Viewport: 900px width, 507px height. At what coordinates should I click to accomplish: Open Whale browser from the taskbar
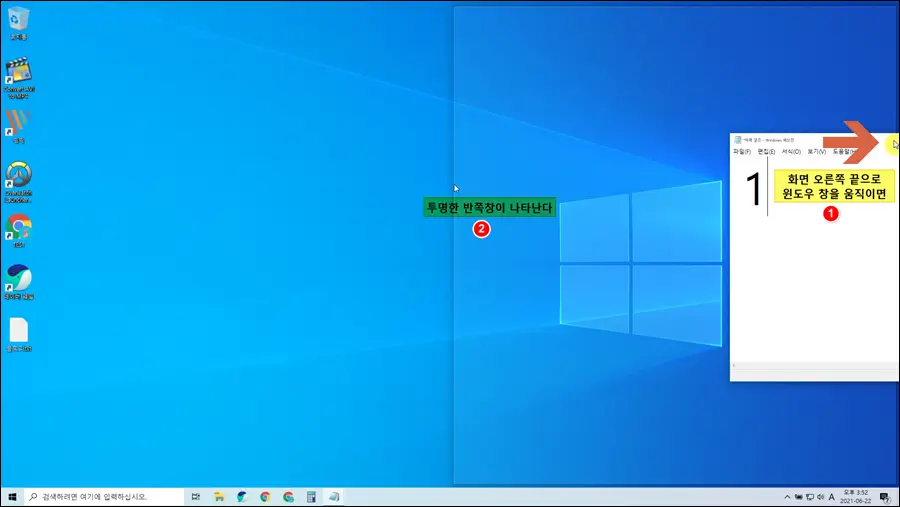click(x=242, y=497)
